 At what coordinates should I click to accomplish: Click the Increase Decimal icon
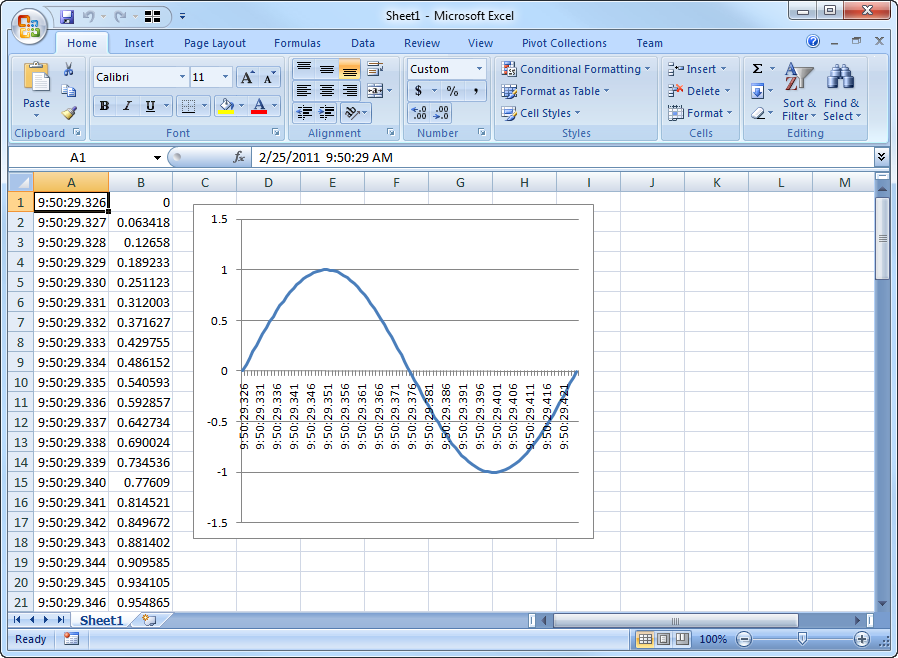pos(419,113)
